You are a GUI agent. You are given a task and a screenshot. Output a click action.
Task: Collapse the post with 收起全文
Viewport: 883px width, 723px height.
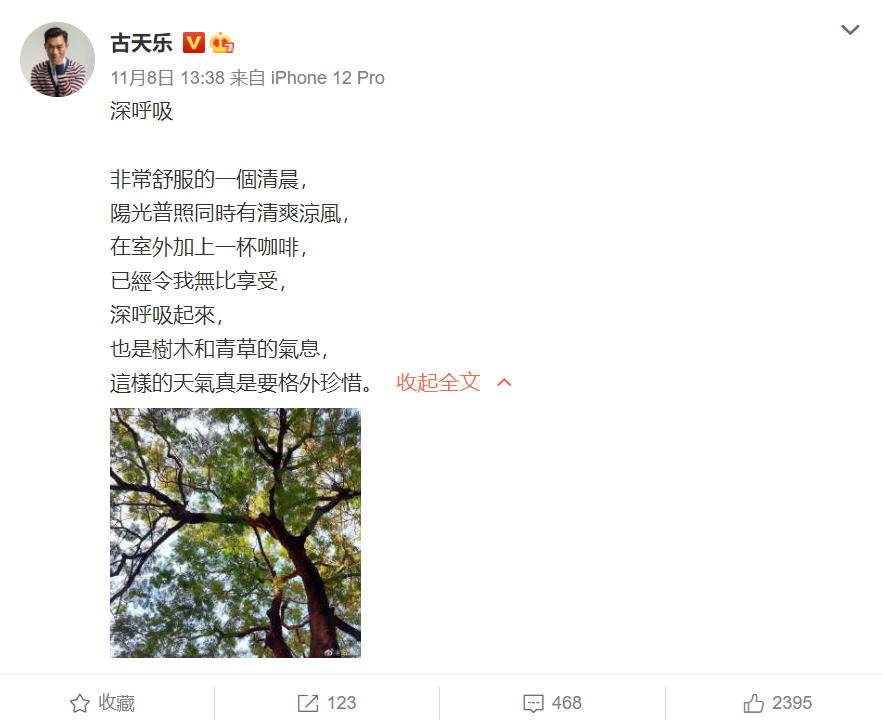point(438,382)
